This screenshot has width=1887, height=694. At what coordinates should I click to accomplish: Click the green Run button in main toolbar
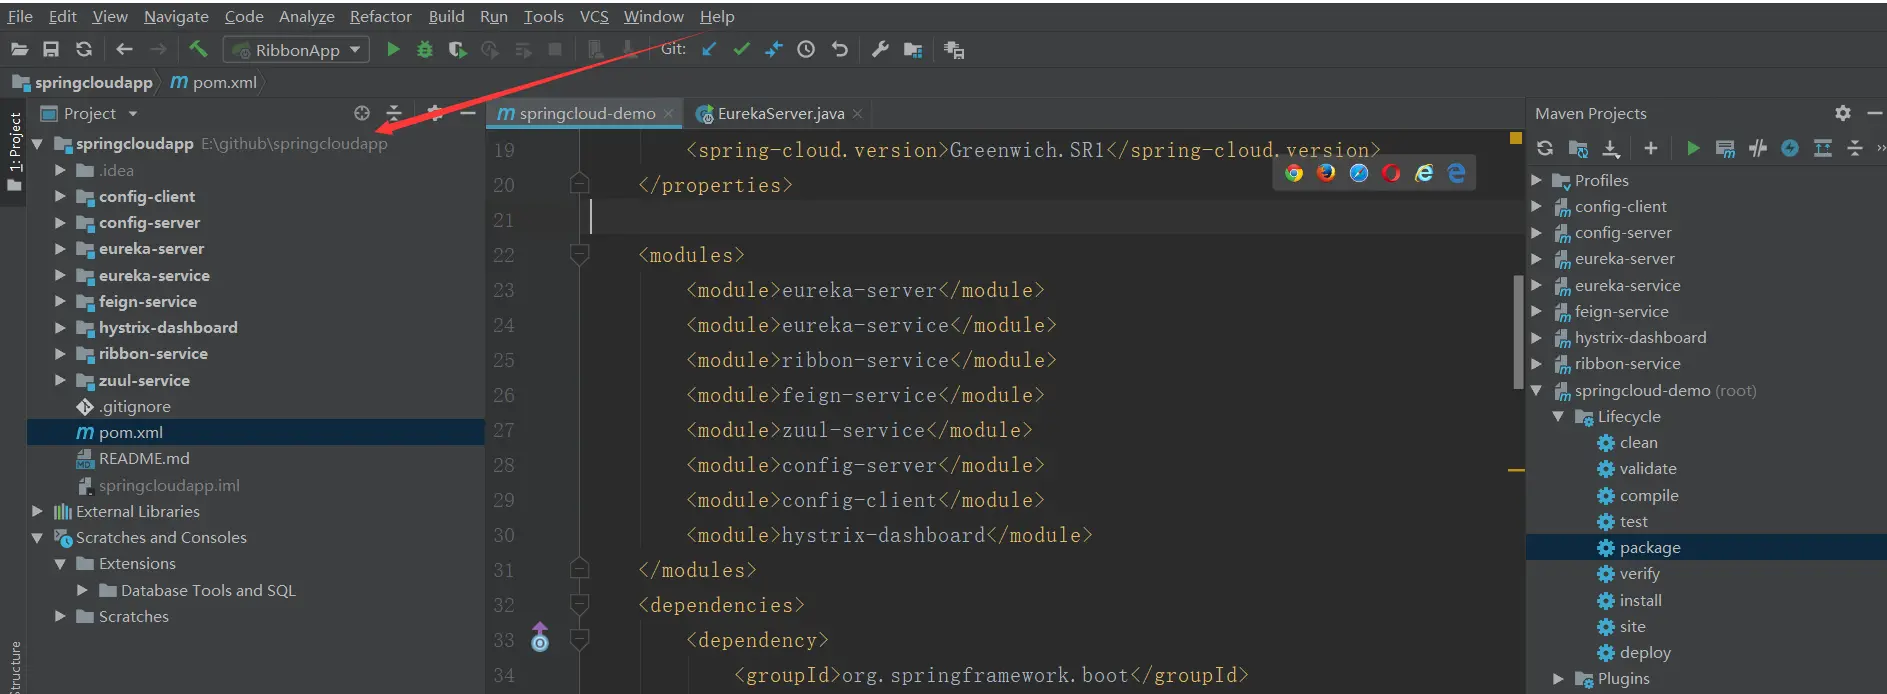[x=393, y=49]
